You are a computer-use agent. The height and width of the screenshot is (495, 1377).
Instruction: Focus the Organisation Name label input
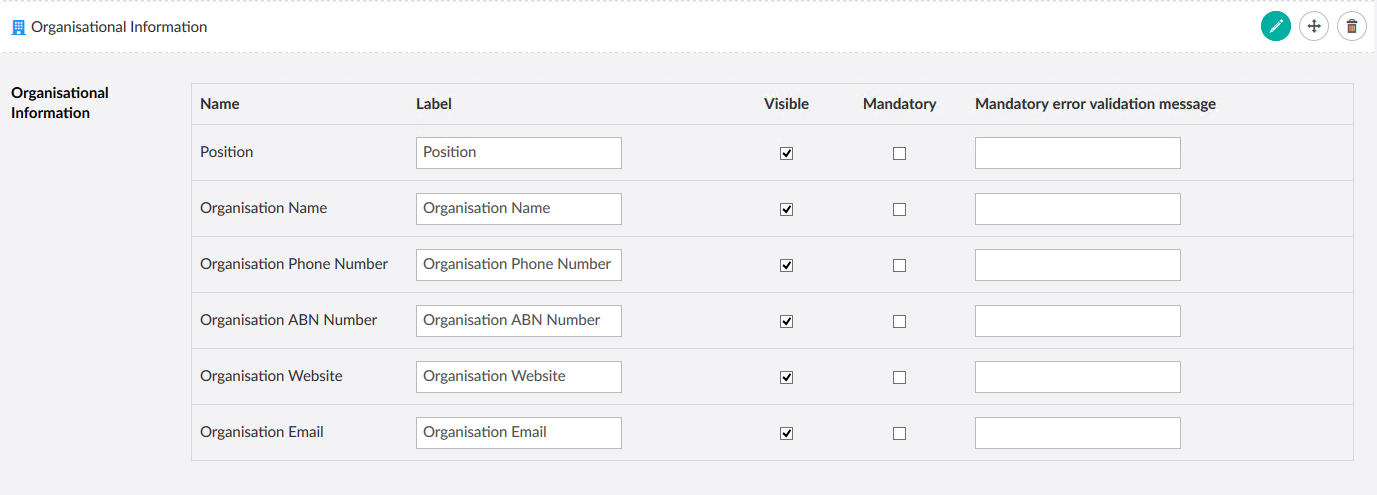pos(518,209)
